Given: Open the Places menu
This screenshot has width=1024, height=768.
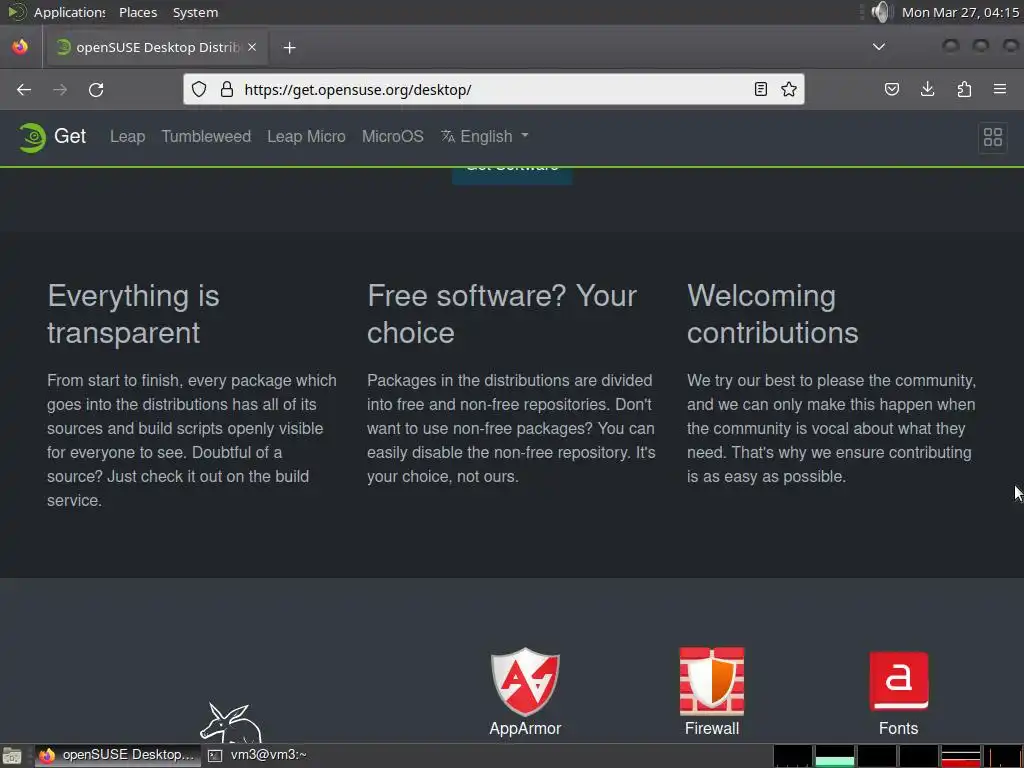Looking at the screenshot, I should tap(138, 12).
